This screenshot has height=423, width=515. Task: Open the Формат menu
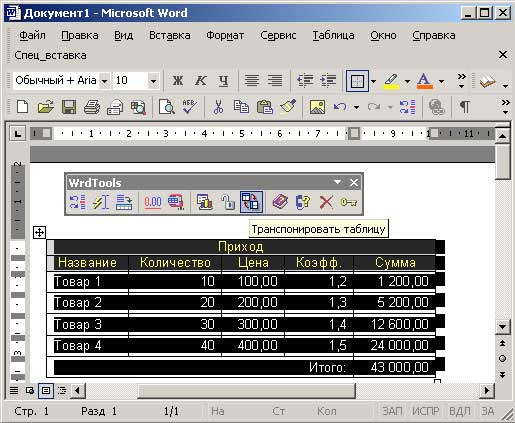point(225,35)
